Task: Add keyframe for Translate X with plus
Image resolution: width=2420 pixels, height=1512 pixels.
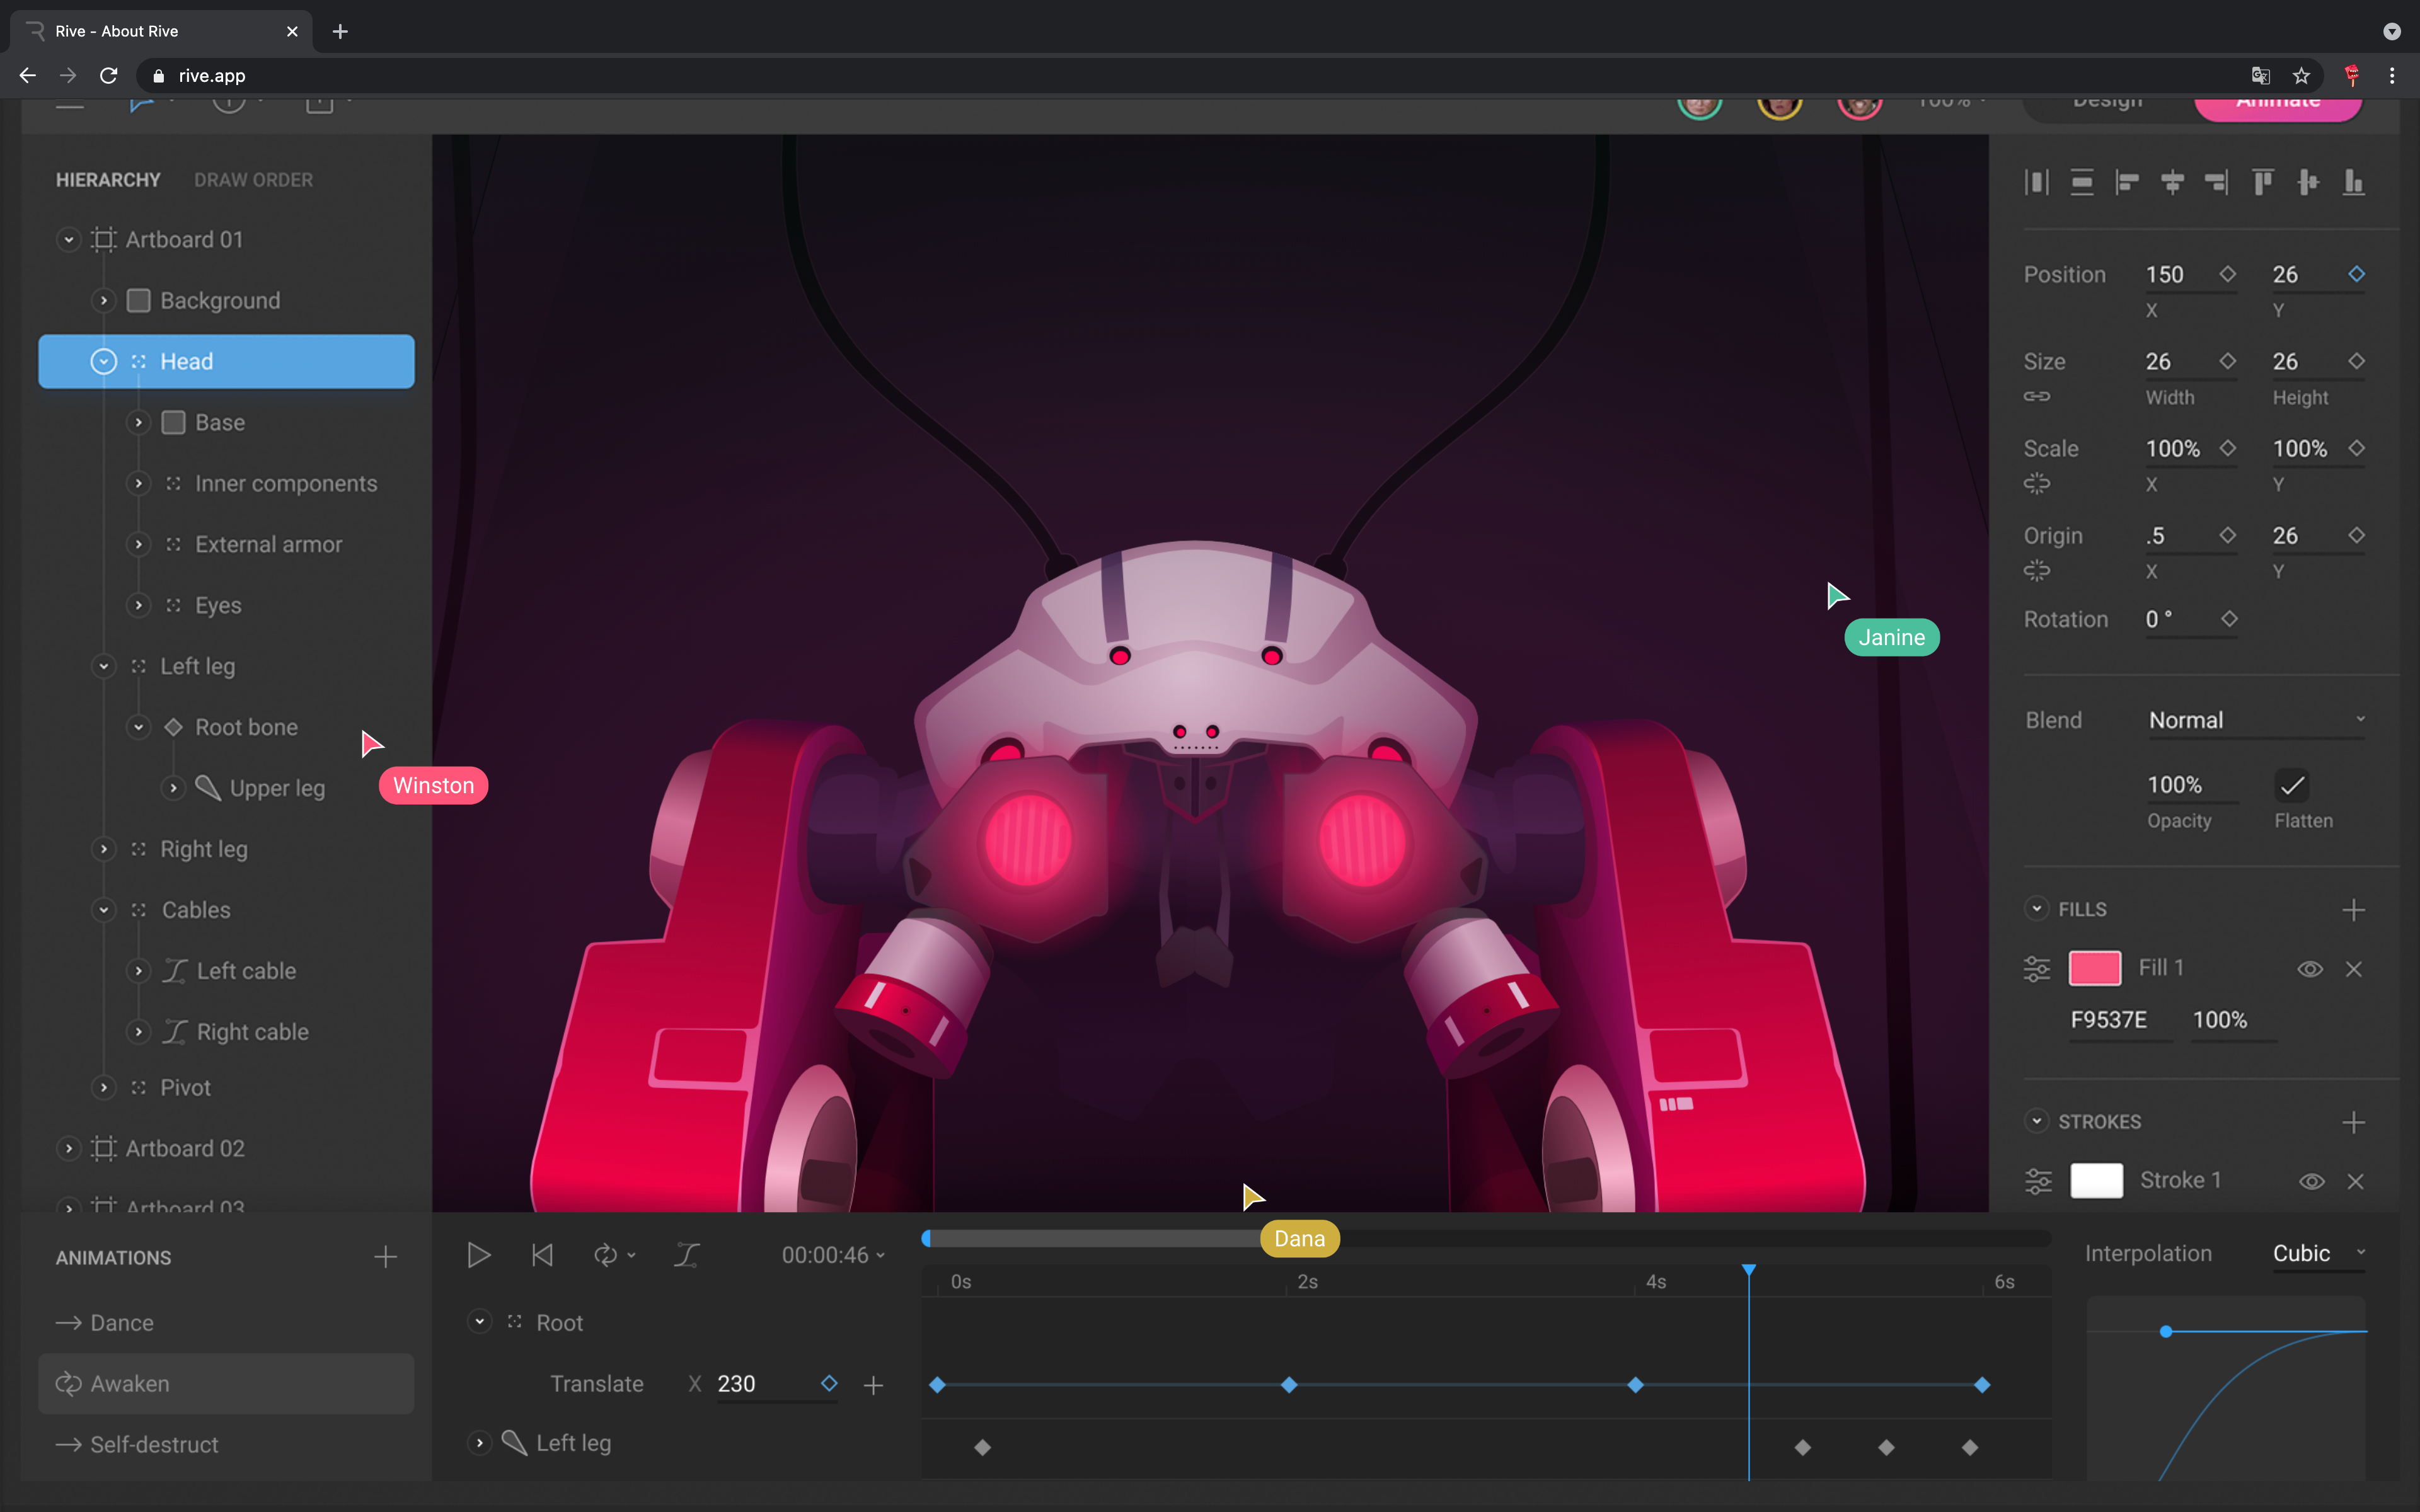Action: point(873,1385)
